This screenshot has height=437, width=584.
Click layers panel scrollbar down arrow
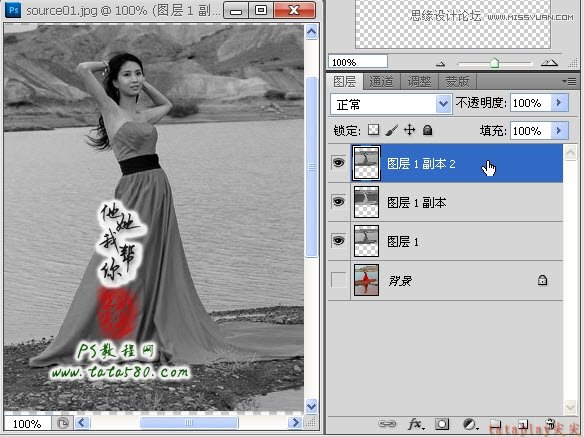click(570, 407)
